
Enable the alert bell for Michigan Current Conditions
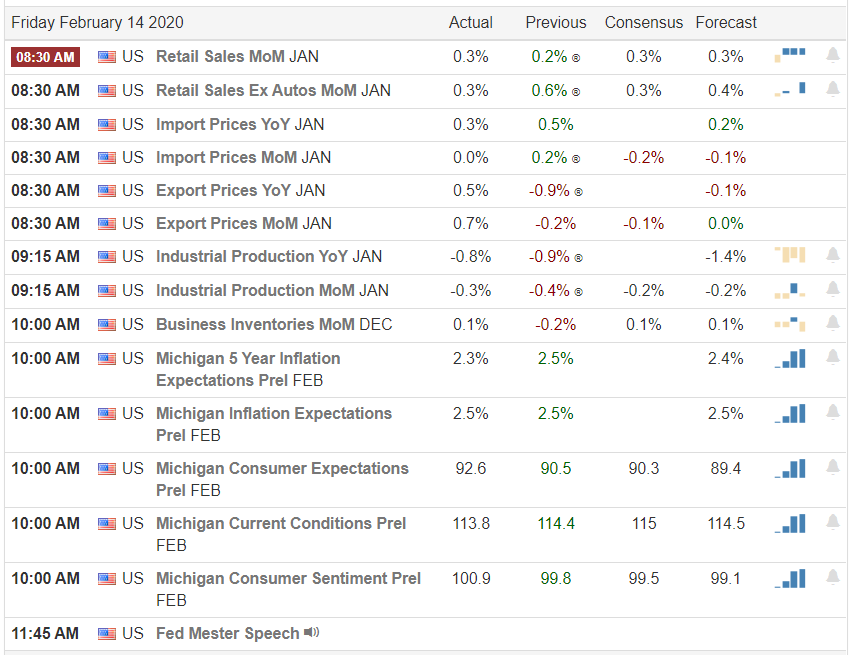click(x=833, y=523)
